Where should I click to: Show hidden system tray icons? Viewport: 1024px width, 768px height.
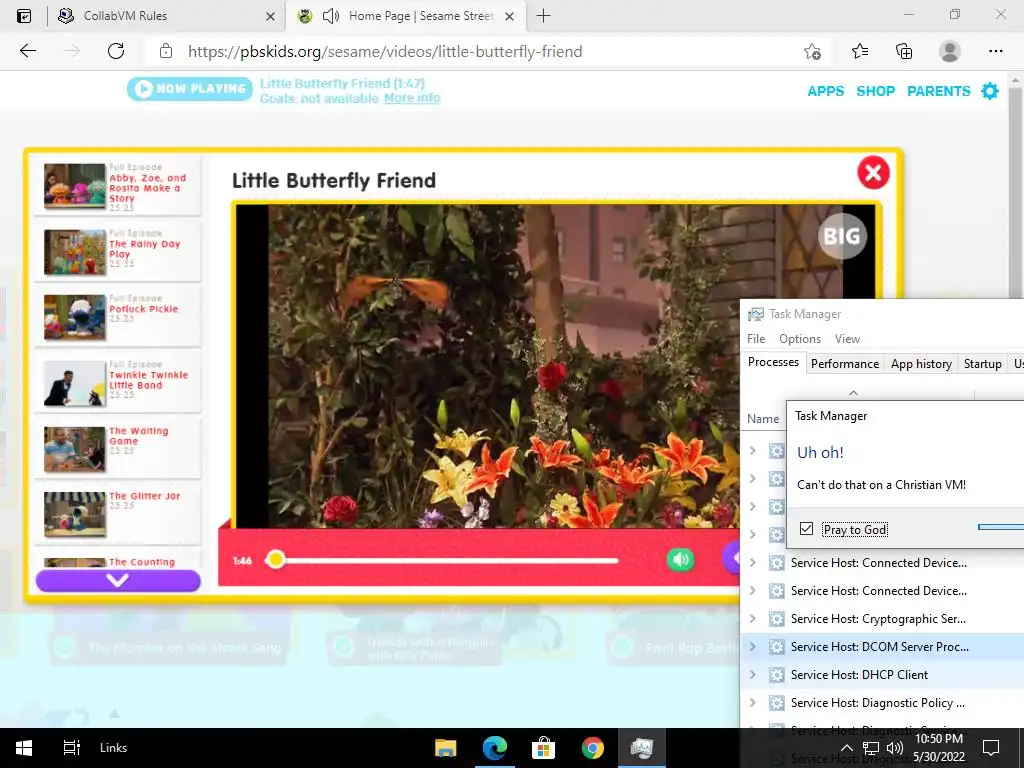846,748
